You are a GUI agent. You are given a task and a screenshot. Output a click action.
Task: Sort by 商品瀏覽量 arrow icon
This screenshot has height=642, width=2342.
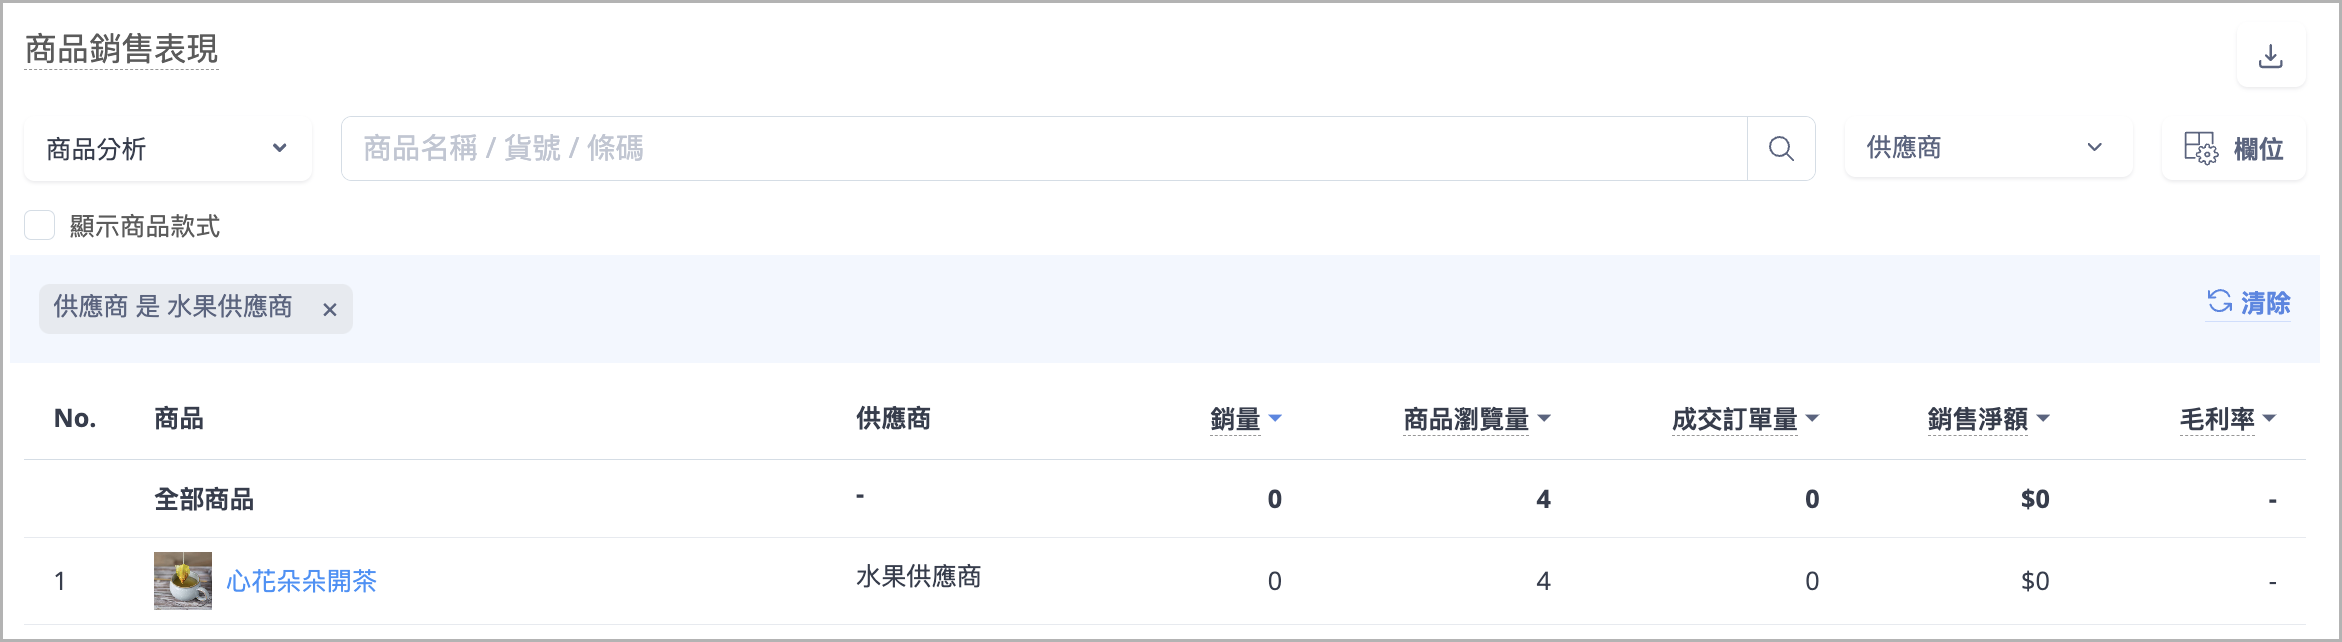pos(1544,418)
